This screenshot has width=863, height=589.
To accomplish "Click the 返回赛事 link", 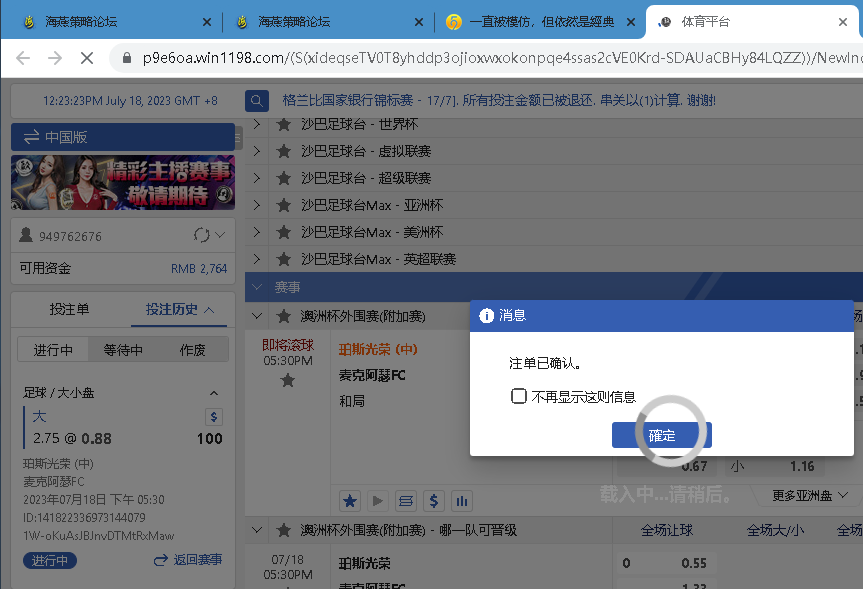I will point(187,560).
